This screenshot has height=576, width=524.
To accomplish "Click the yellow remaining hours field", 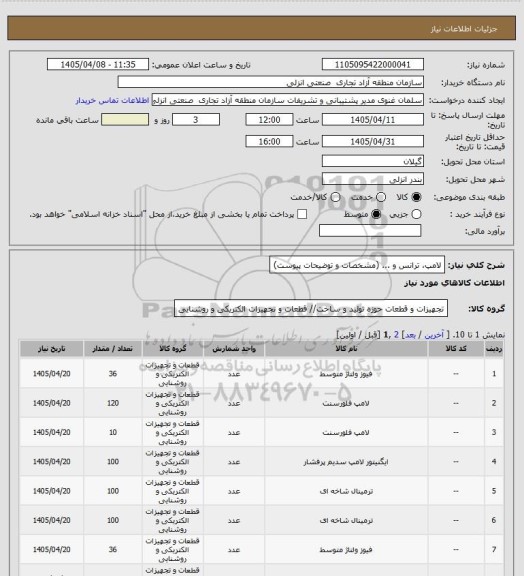I will (x=125, y=120).
